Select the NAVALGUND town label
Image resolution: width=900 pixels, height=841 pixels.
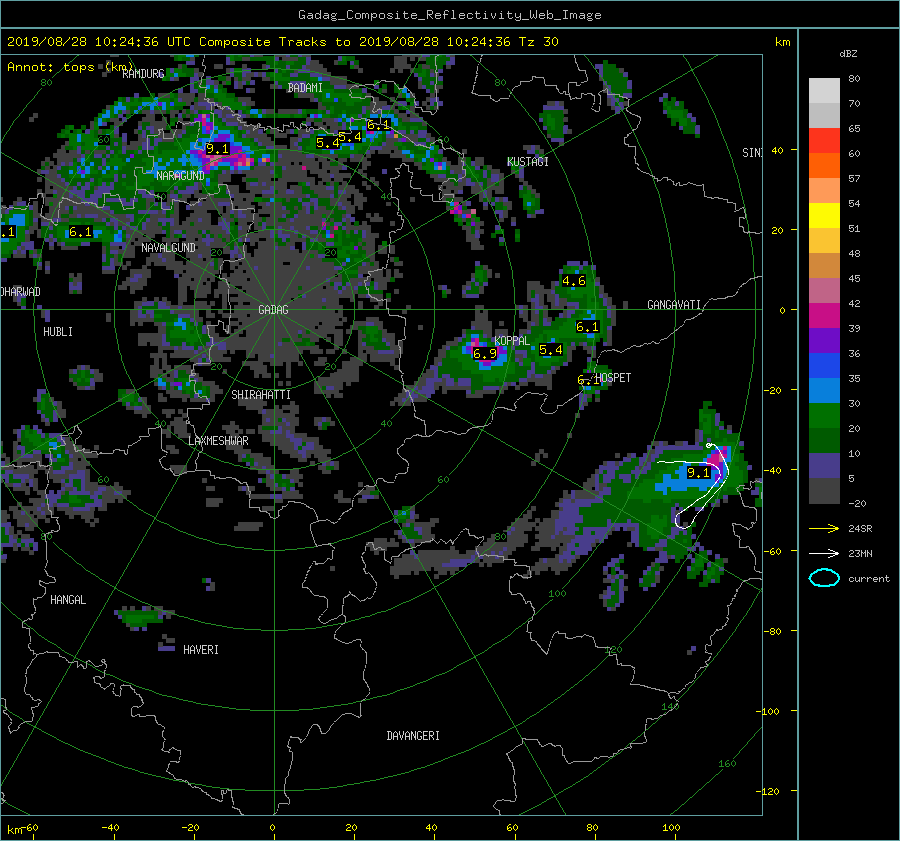(168, 248)
